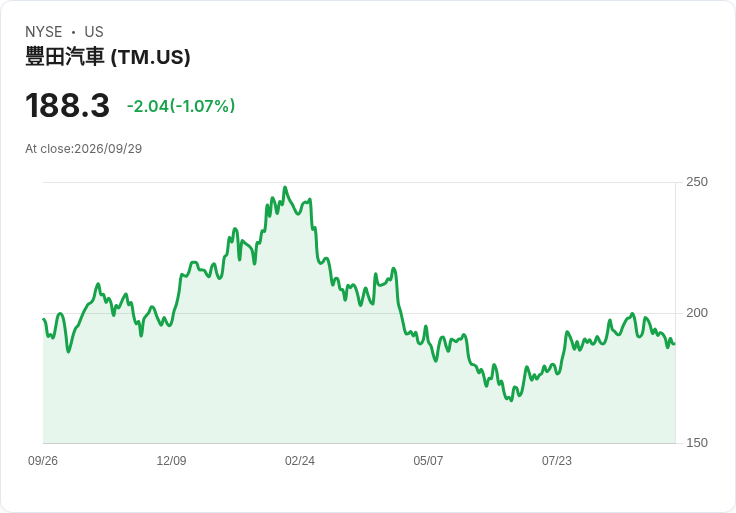
Task: Click the left starting point of the price line
Action: coord(44,320)
